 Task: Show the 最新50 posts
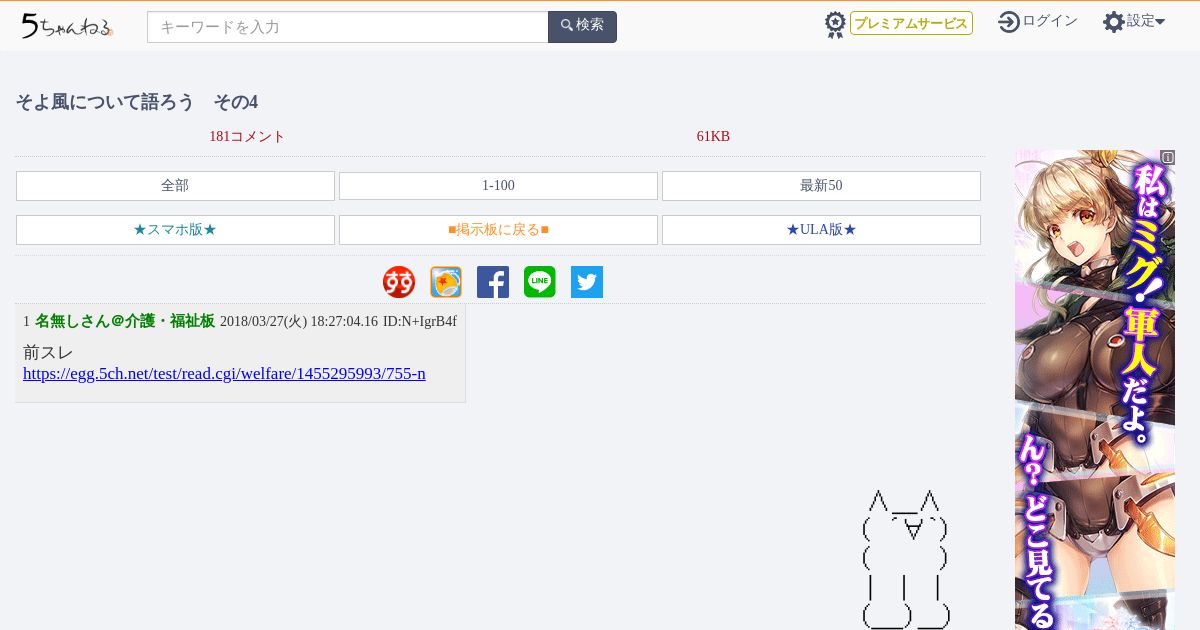[x=821, y=186]
